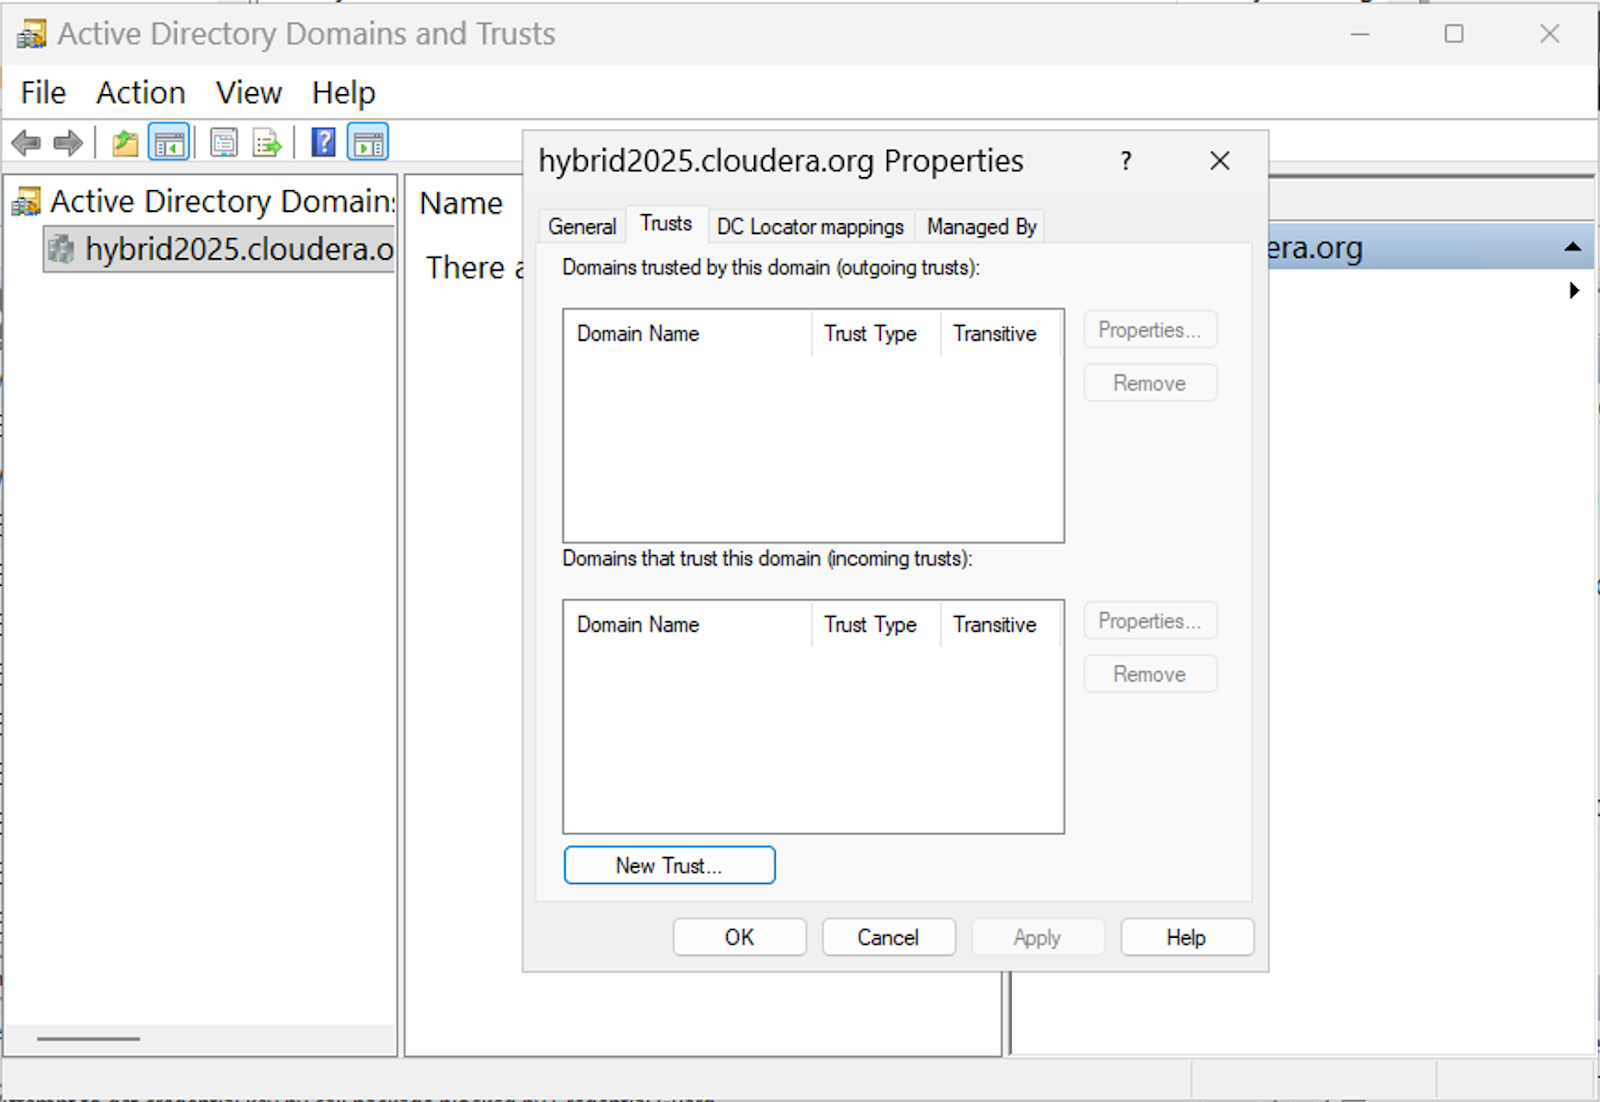Screen dimensions: 1600x1102
Task: Click the Properties toolbar icon
Action: (x=224, y=143)
